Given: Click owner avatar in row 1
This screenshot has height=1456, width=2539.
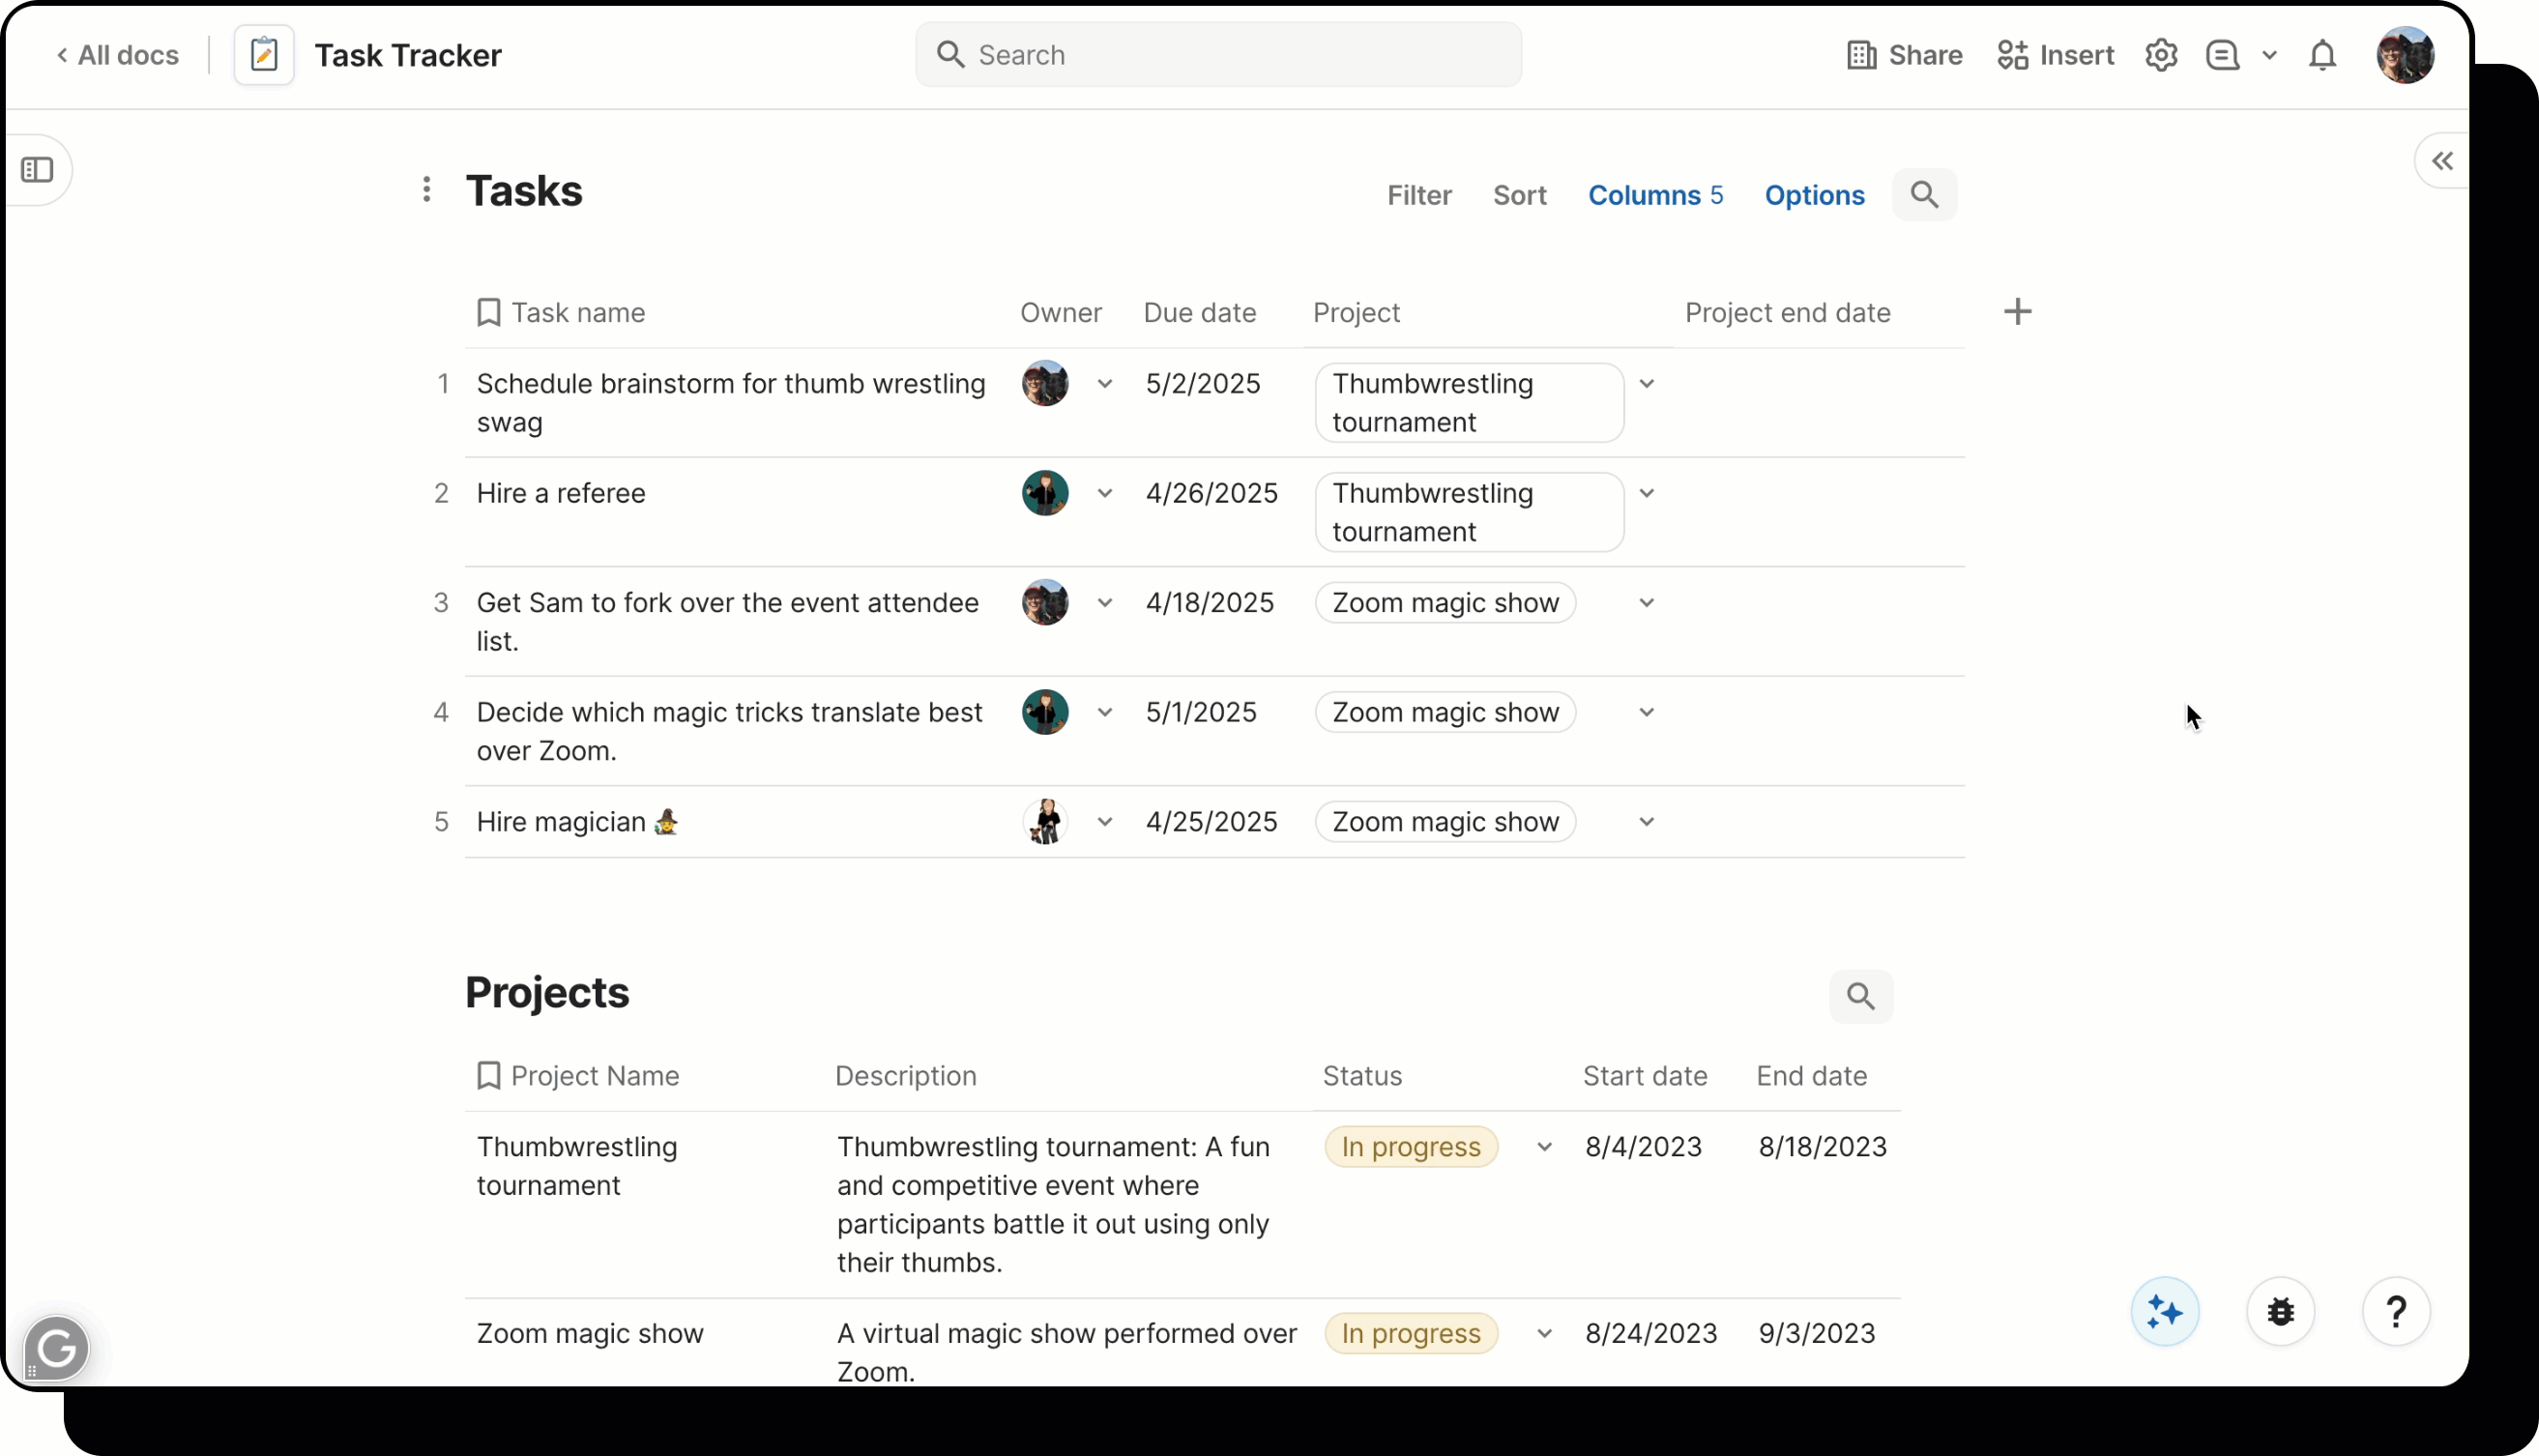Looking at the screenshot, I should [x=1045, y=384].
